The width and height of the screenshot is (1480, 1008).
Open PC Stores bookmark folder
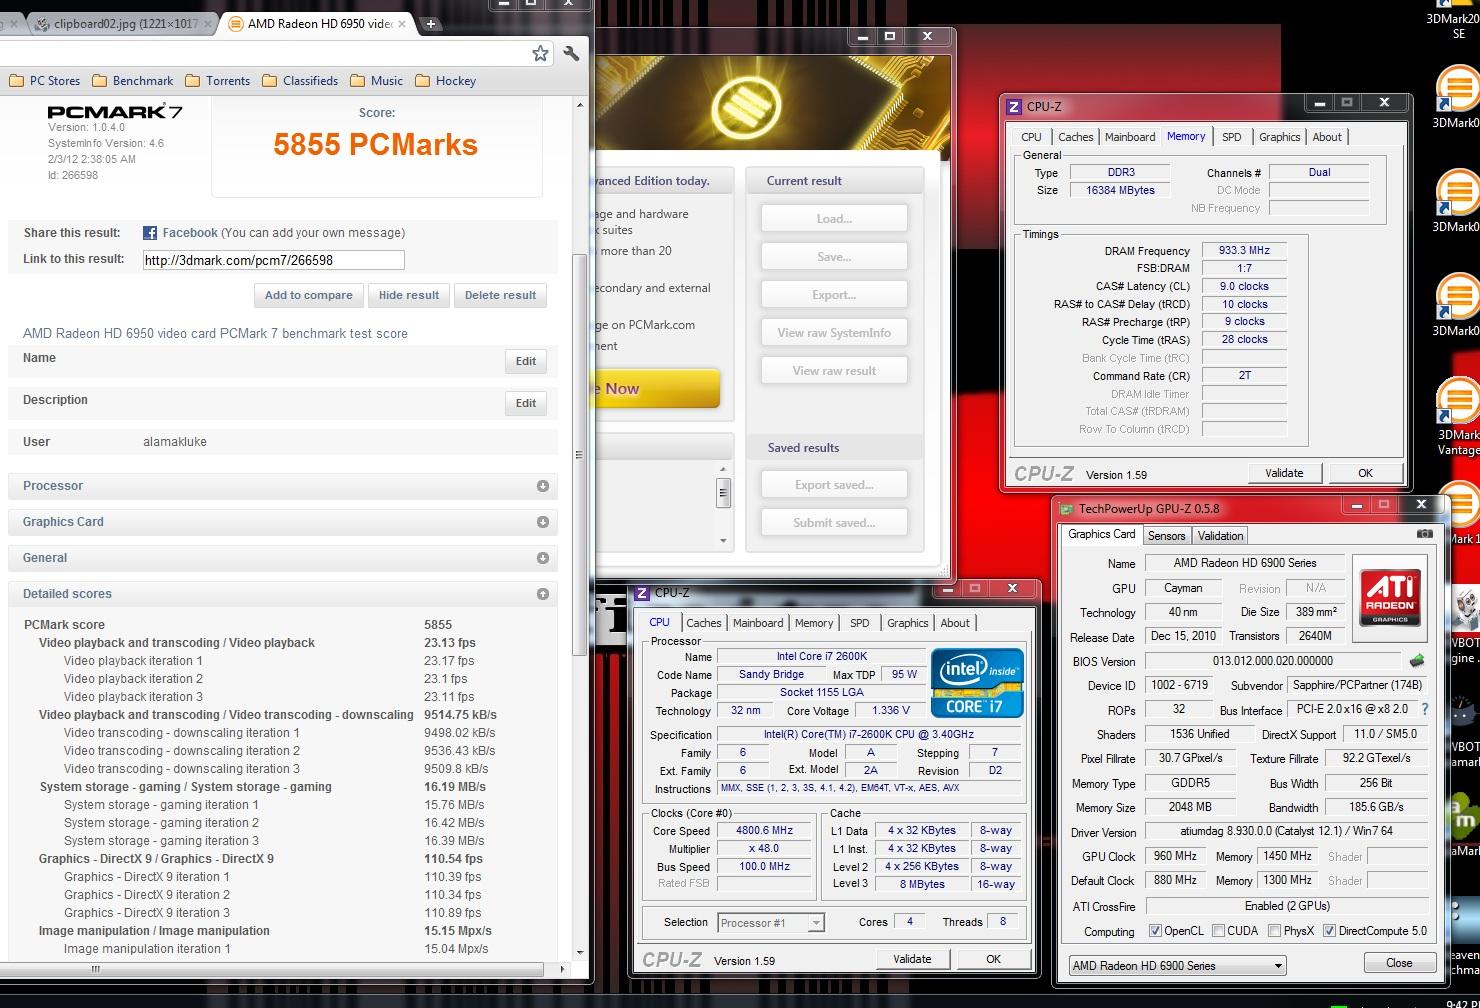44,81
